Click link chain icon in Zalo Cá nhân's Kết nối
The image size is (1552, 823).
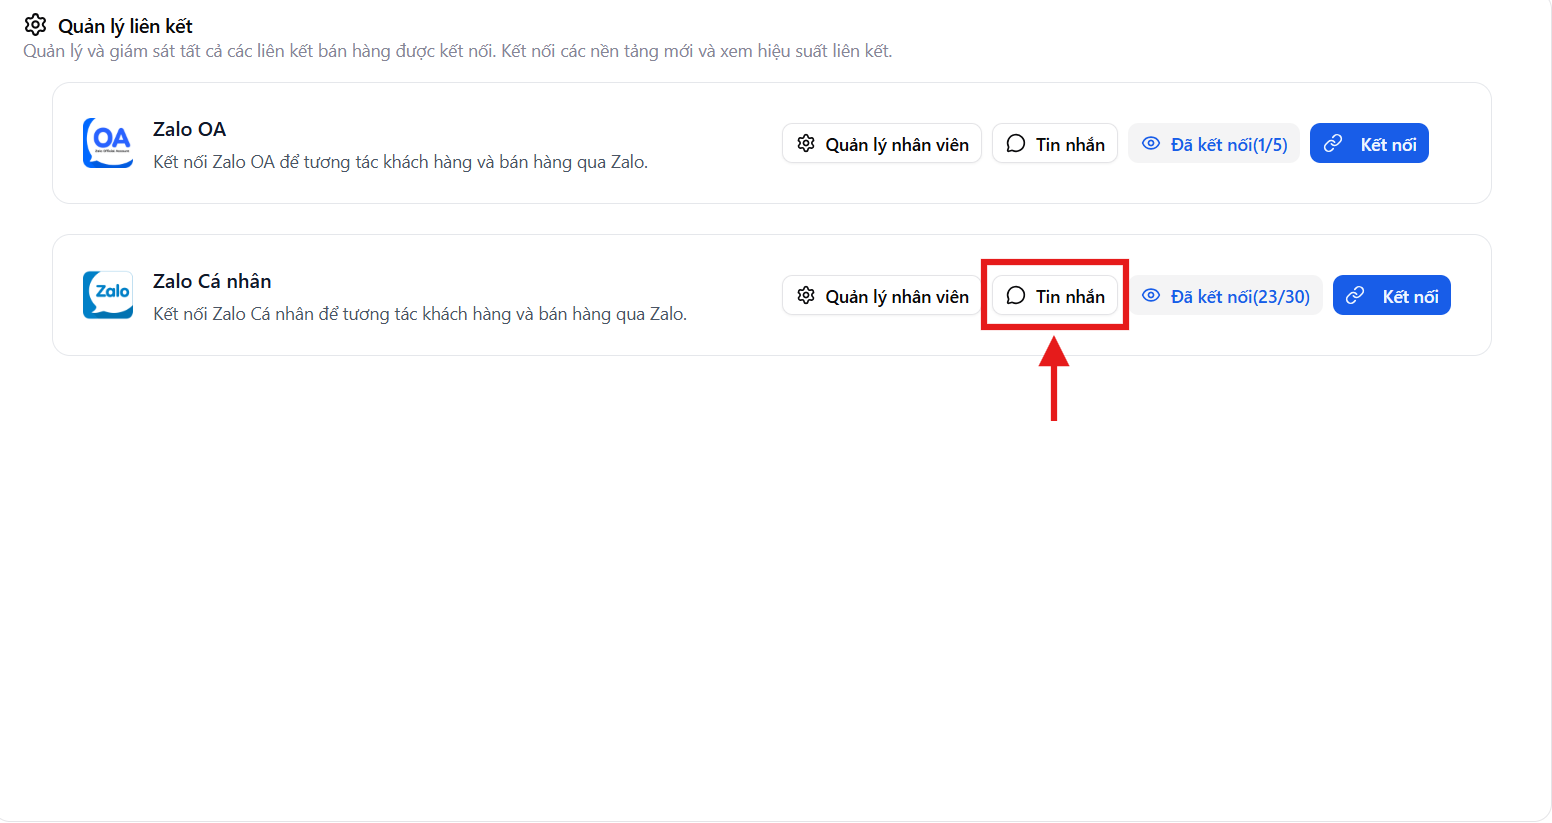tap(1355, 296)
